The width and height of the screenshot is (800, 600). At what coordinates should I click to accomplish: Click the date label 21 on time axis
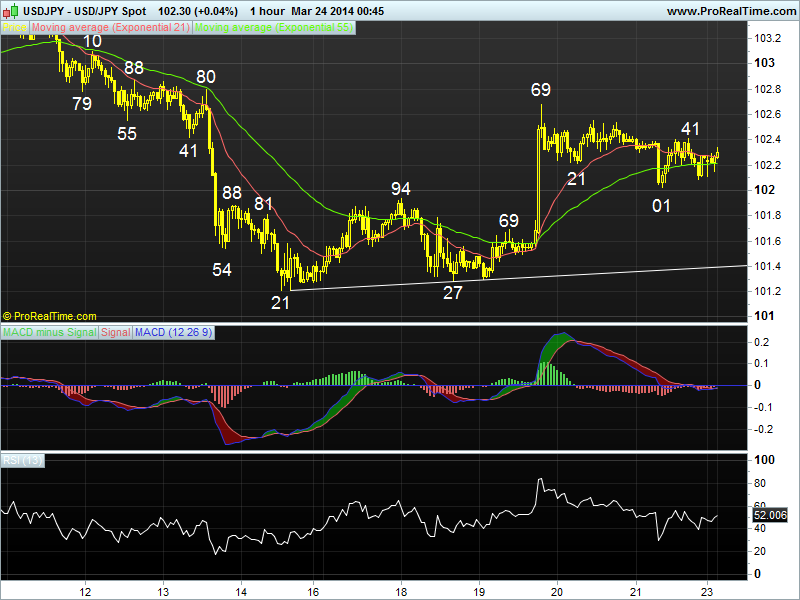pyautogui.click(x=635, y=592)
